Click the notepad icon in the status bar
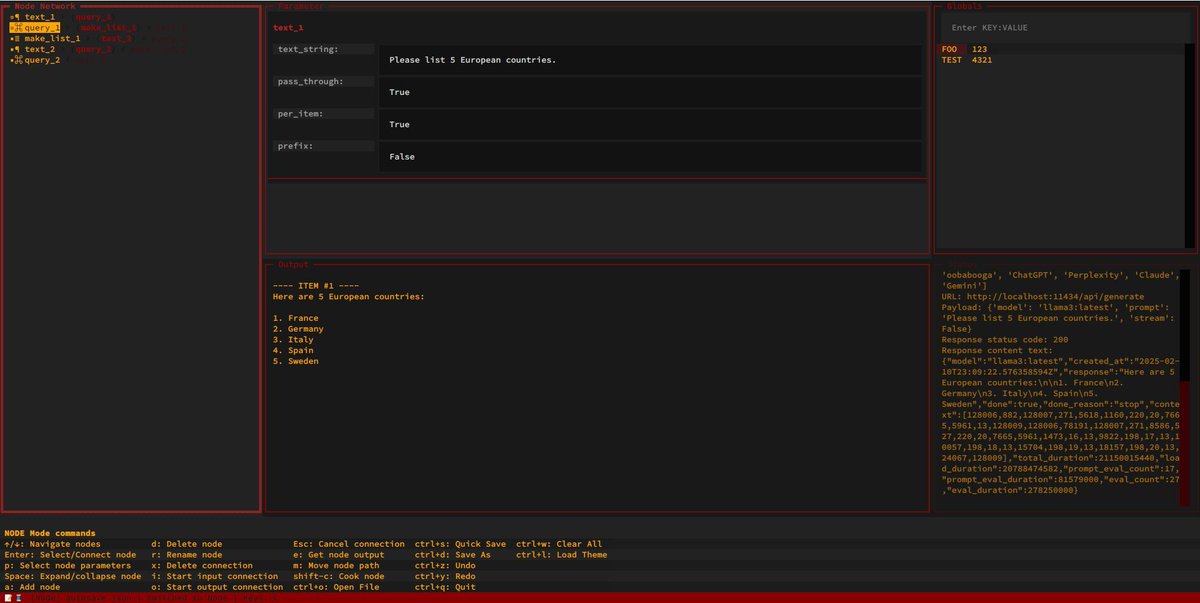1200x603 pixels. [8, 597]
